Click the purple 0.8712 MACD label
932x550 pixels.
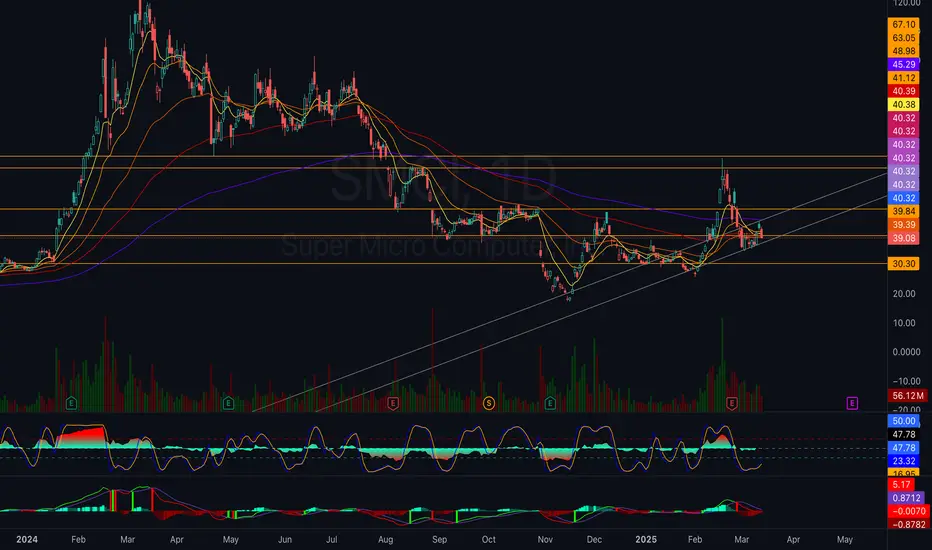click(x=906, y=498)
